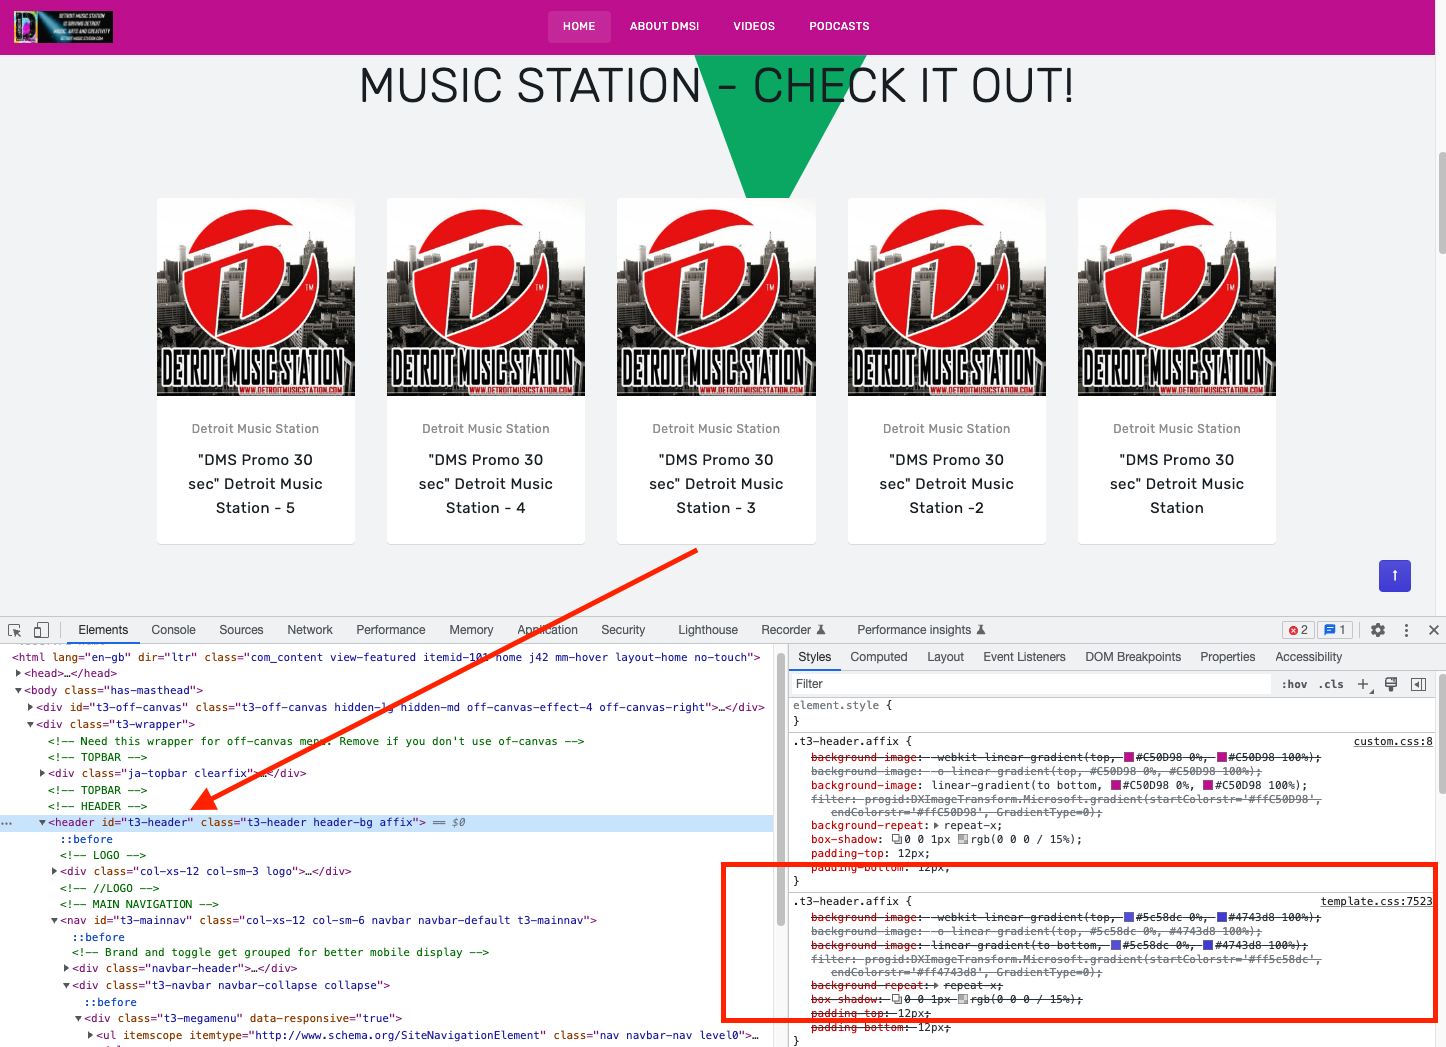1446x1047 pixels.
Task: Click 'Detroit Music Station -2' card title
Action: point(947,484)
